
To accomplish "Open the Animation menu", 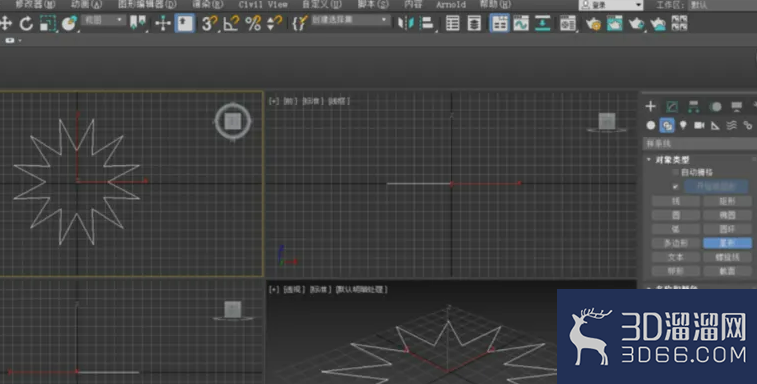I will pos(87,4).
